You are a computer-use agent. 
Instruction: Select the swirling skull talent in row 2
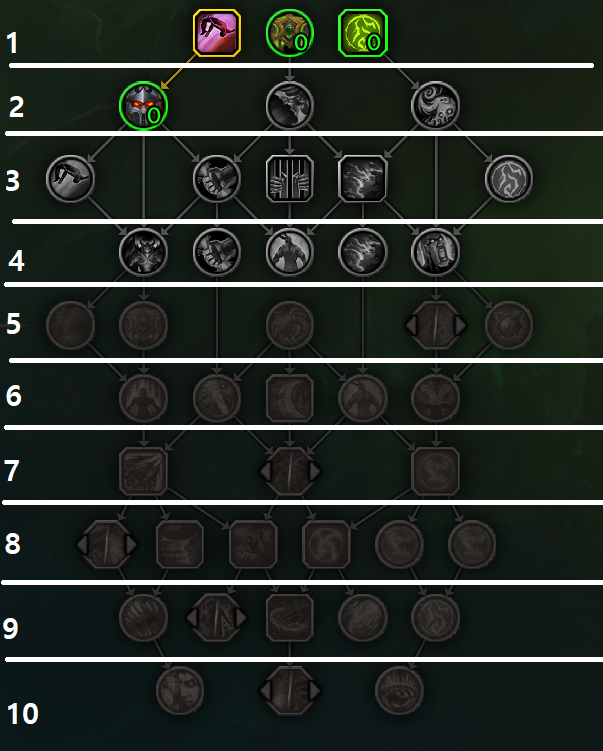click(435, 105)
